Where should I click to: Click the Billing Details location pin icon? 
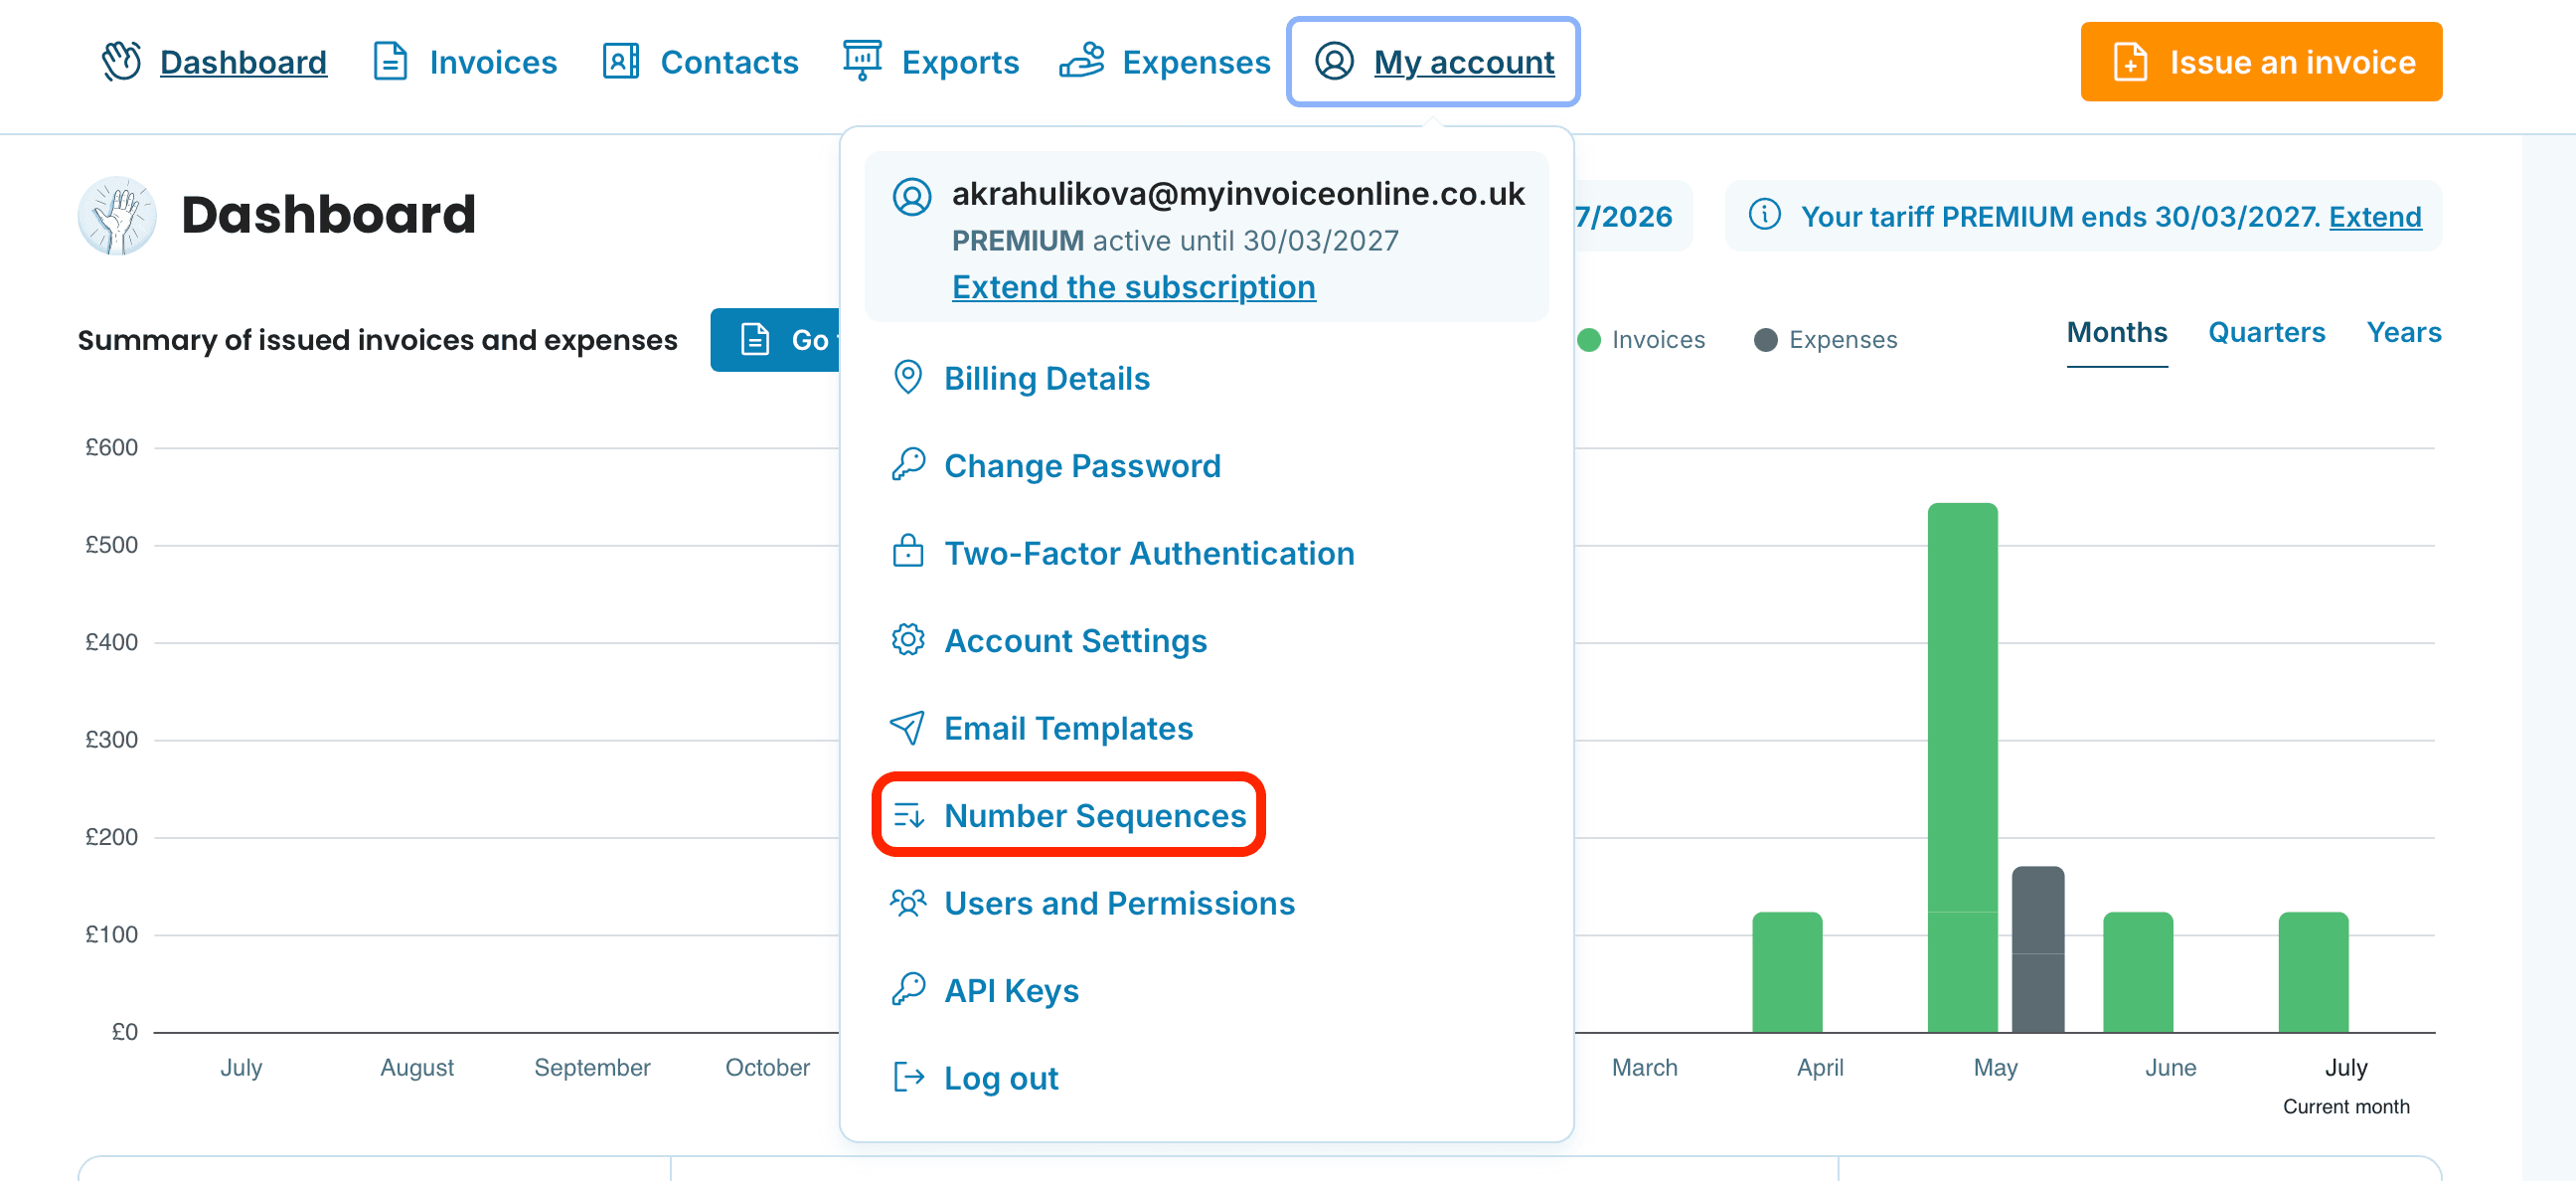click(x=908, y=378)
